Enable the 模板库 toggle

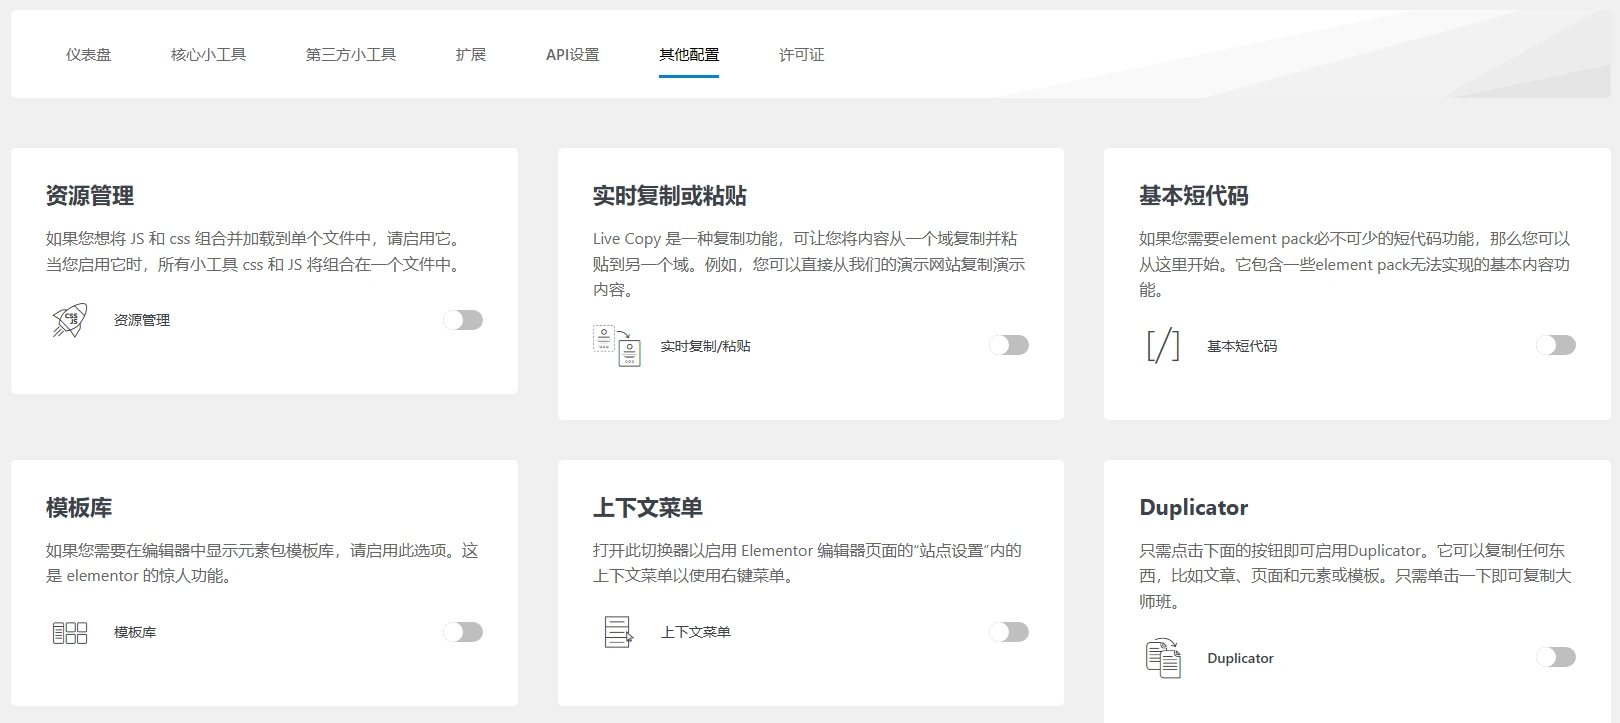[463, 632]
